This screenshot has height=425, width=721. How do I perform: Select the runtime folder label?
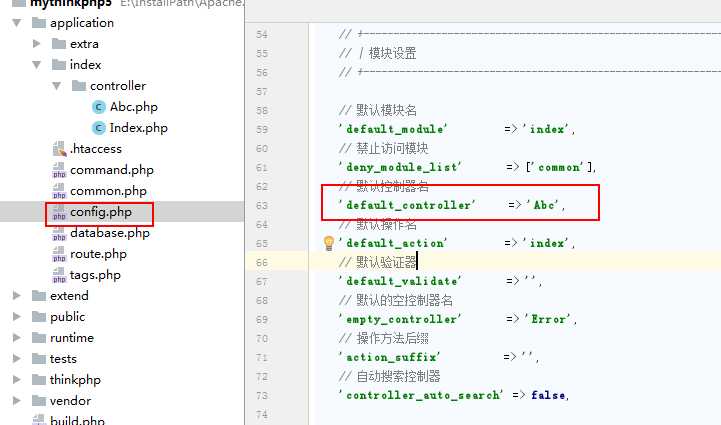[72, 338]
